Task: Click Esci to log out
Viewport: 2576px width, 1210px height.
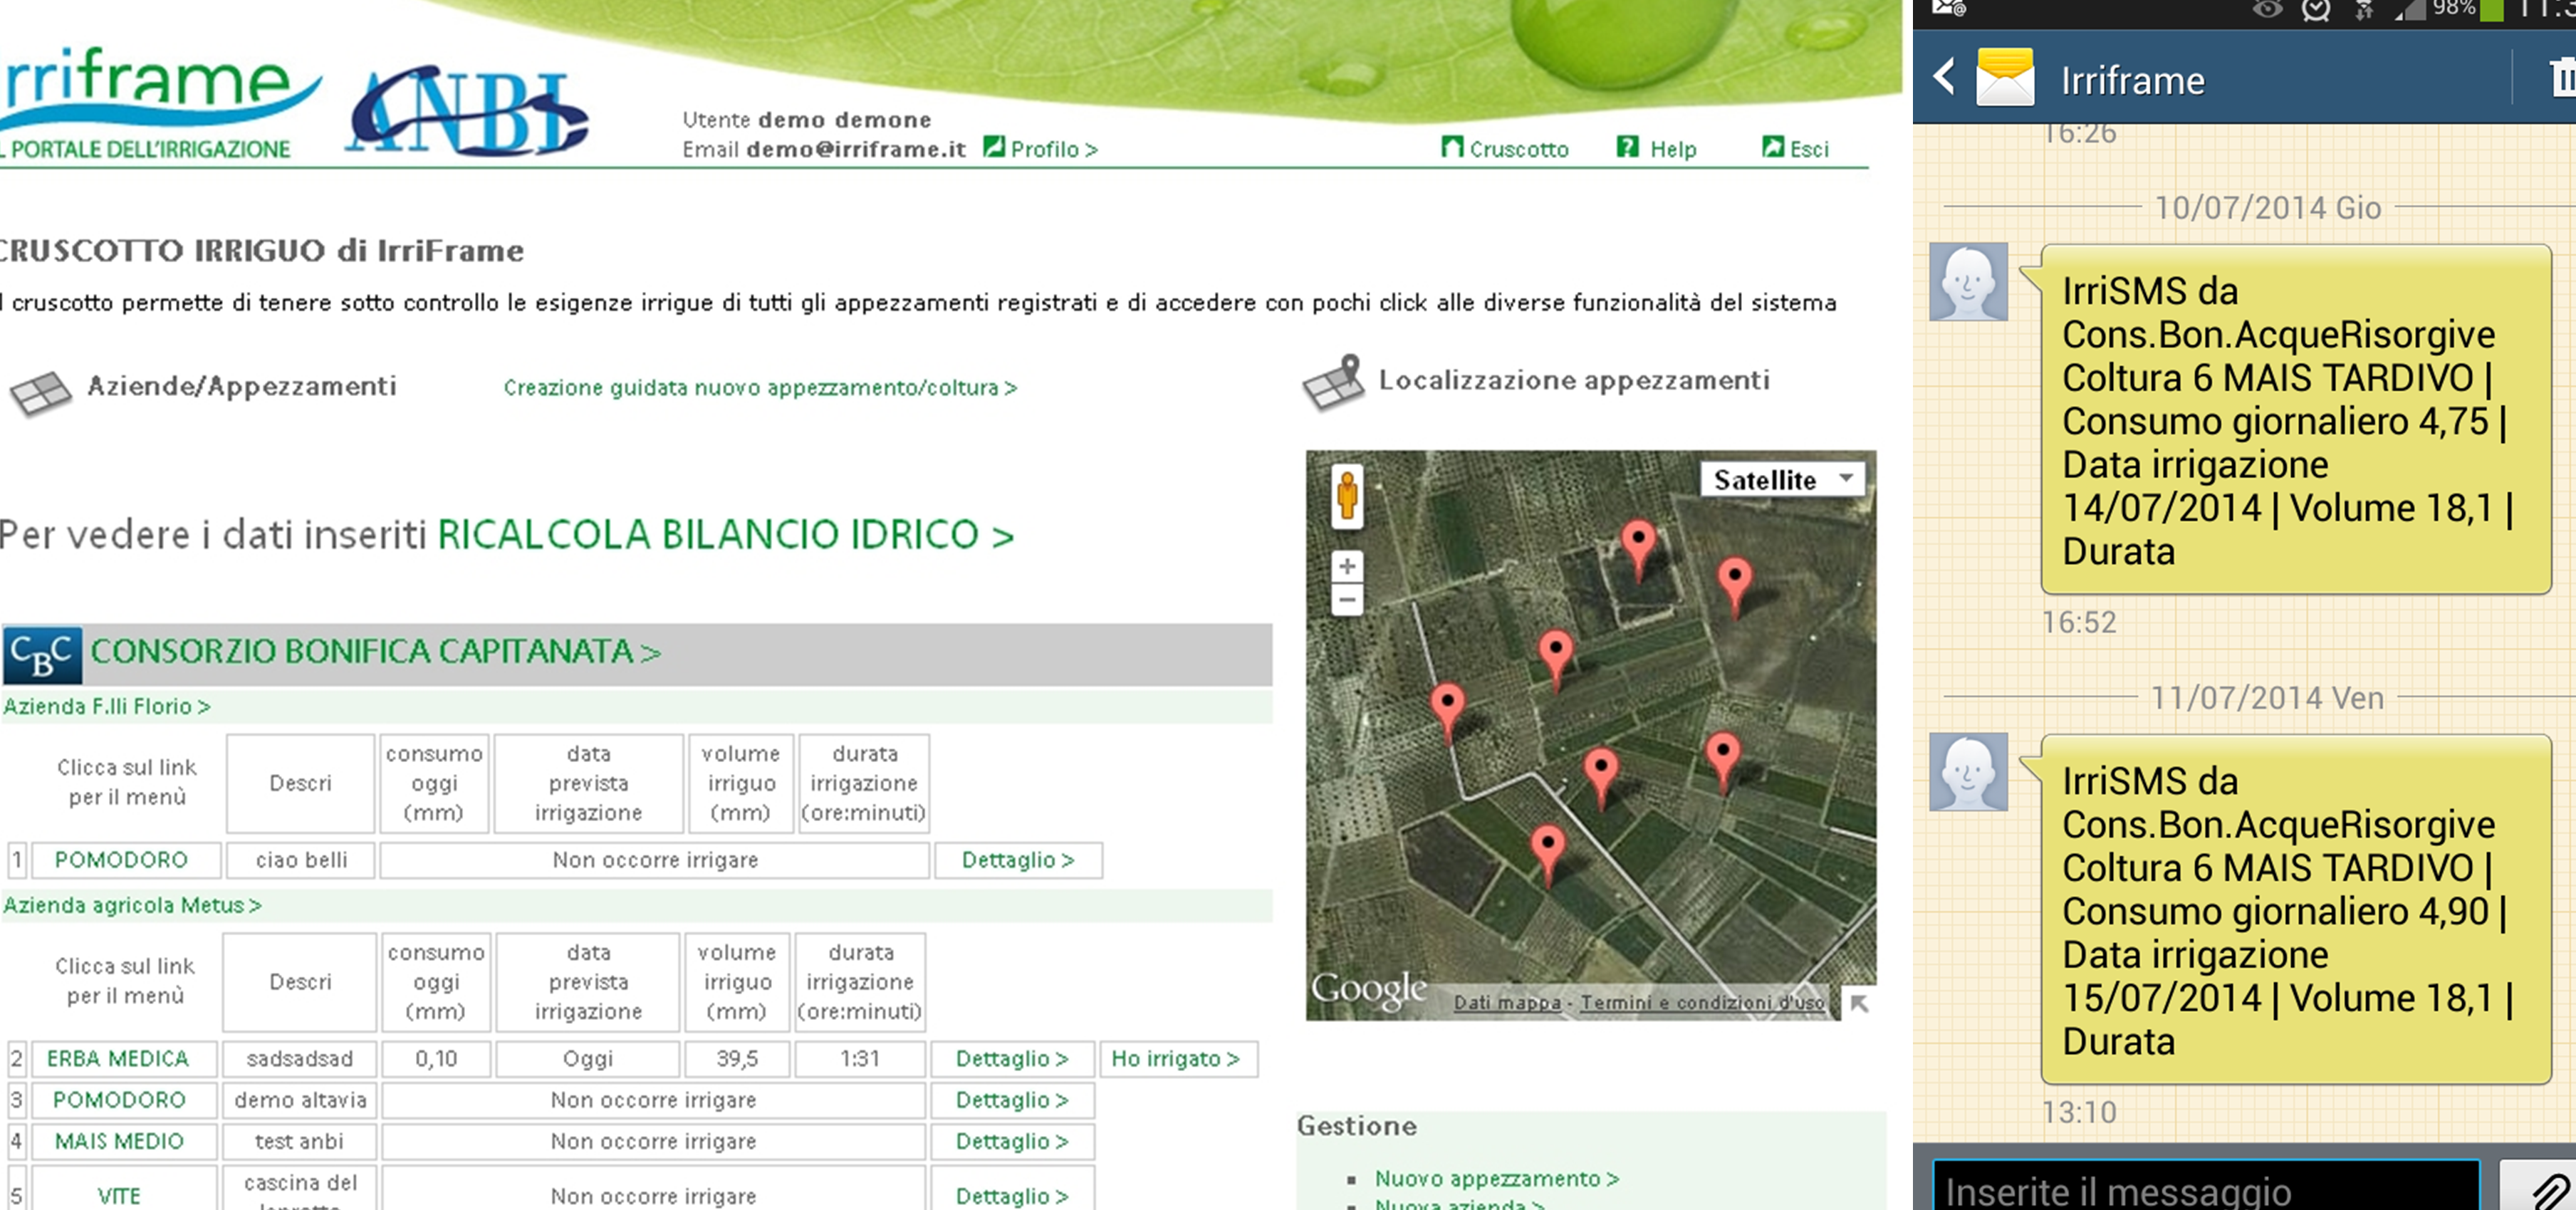Action: pyautogui.click(x=1795, y=149)
